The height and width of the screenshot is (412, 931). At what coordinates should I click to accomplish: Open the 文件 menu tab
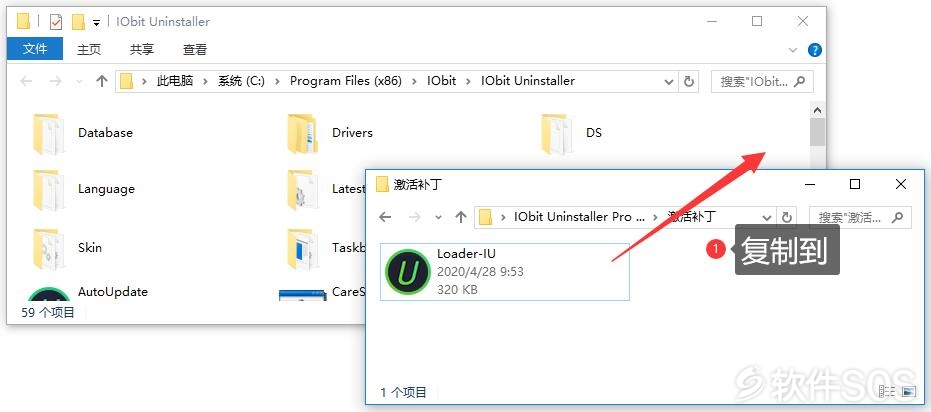[35, 49]
